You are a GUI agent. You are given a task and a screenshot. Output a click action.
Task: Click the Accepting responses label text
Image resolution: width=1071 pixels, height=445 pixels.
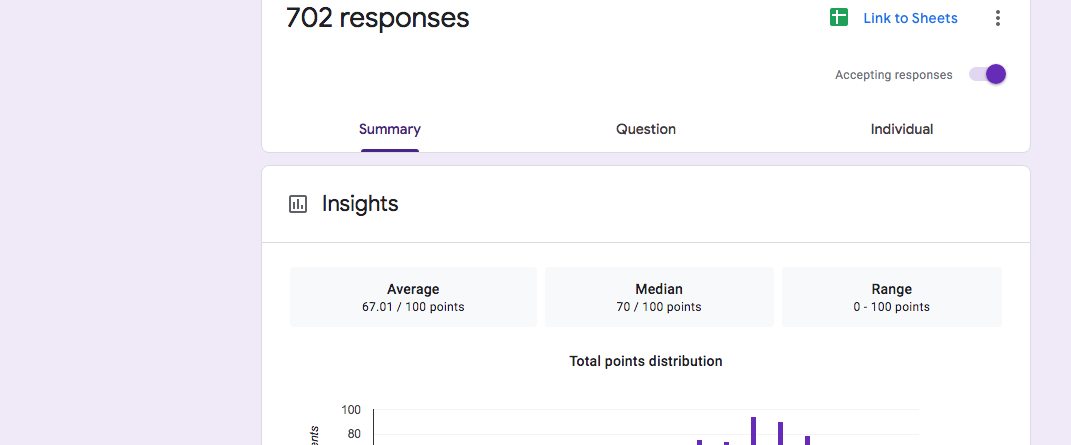893,75
